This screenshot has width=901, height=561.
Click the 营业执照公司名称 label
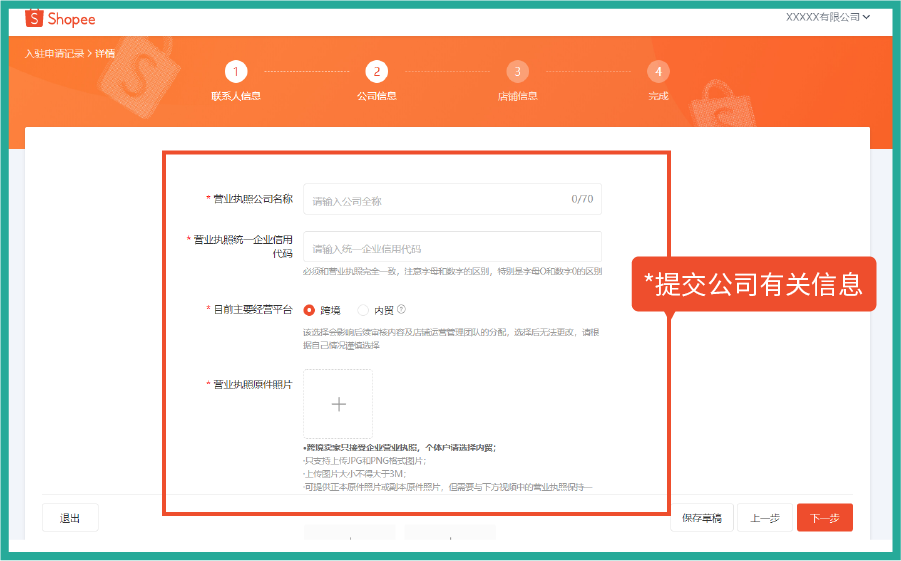(253, 199)
